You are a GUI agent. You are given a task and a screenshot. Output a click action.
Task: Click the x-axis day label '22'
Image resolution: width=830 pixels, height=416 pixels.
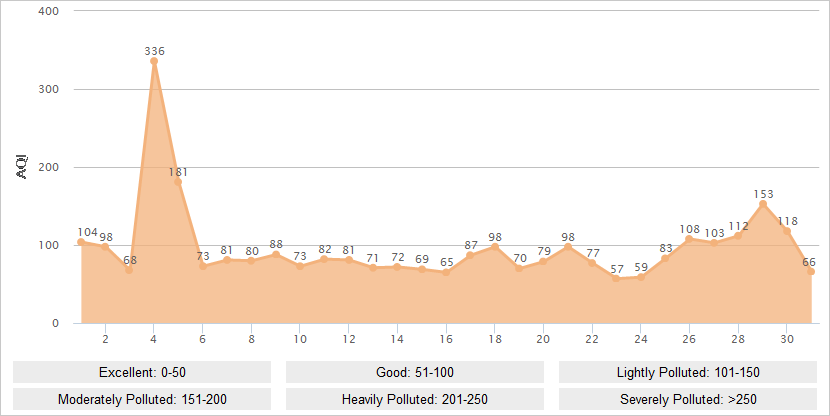(592, 339)
